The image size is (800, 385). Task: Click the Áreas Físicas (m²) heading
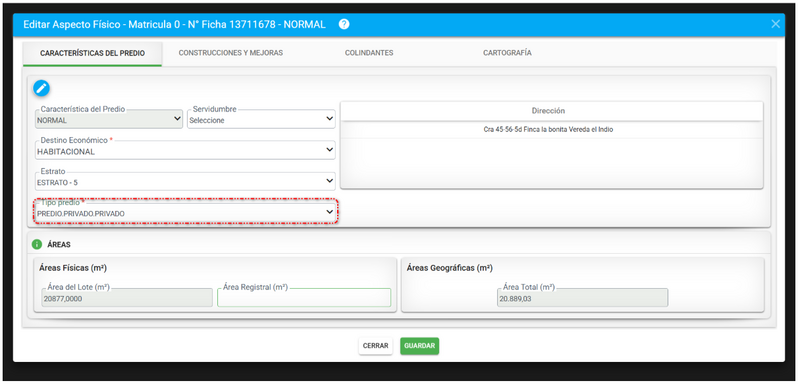coord(73,268)
